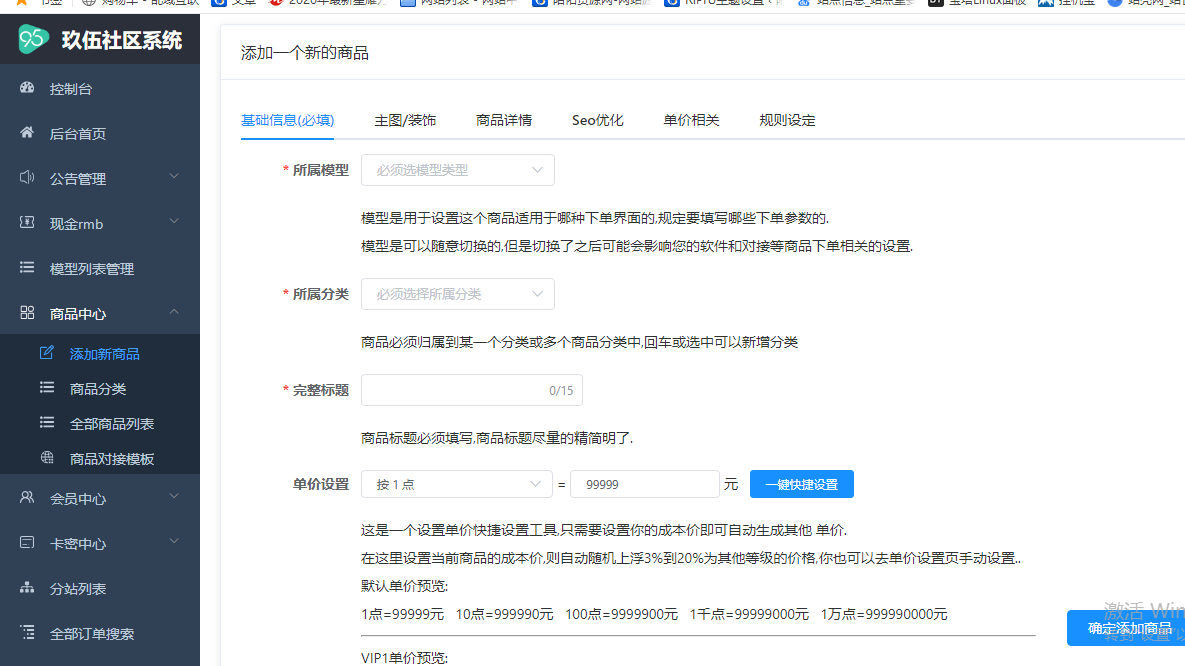1185x666 pixels.
Task: Switch to 基础信息(必填) tab
Action: click(x=287, y=120)
